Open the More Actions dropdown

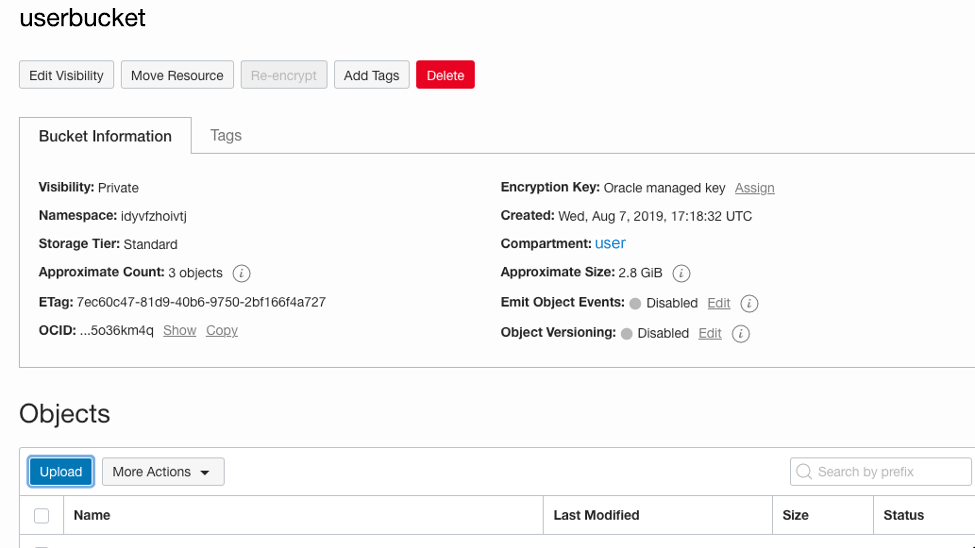point(162,472)
